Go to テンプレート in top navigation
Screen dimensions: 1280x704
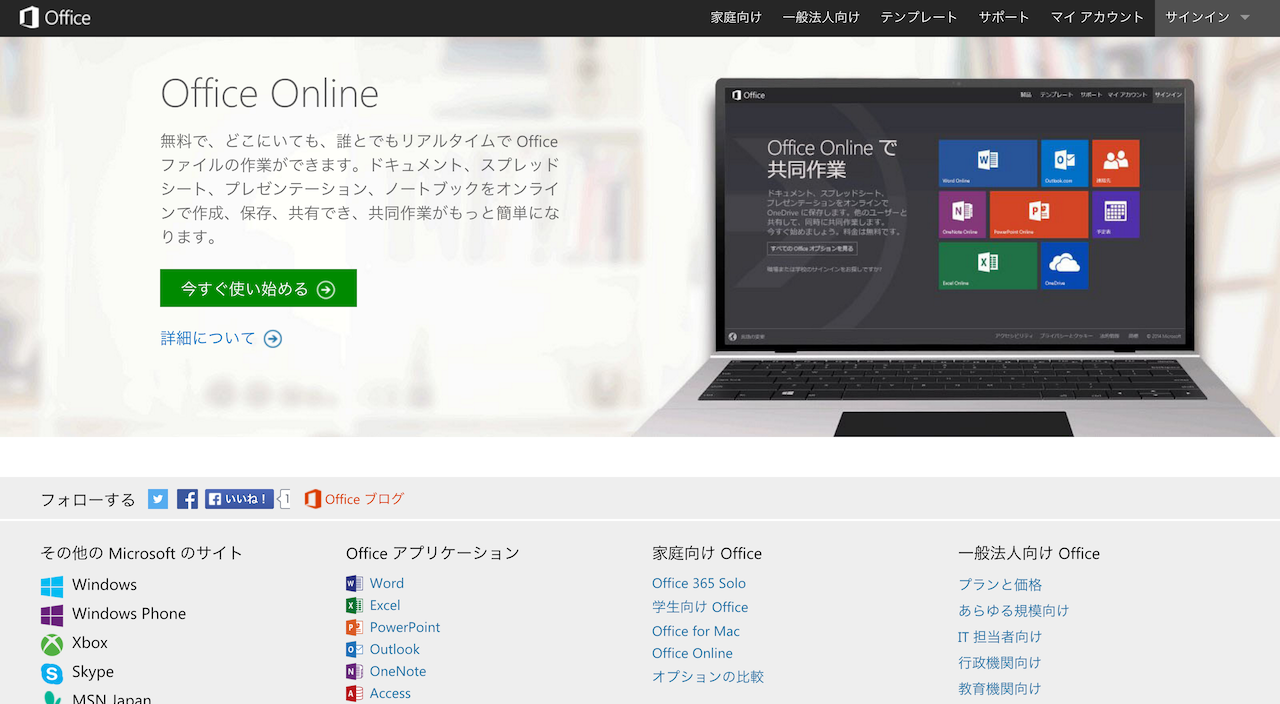pyautogui.click(x=919, y=17)
